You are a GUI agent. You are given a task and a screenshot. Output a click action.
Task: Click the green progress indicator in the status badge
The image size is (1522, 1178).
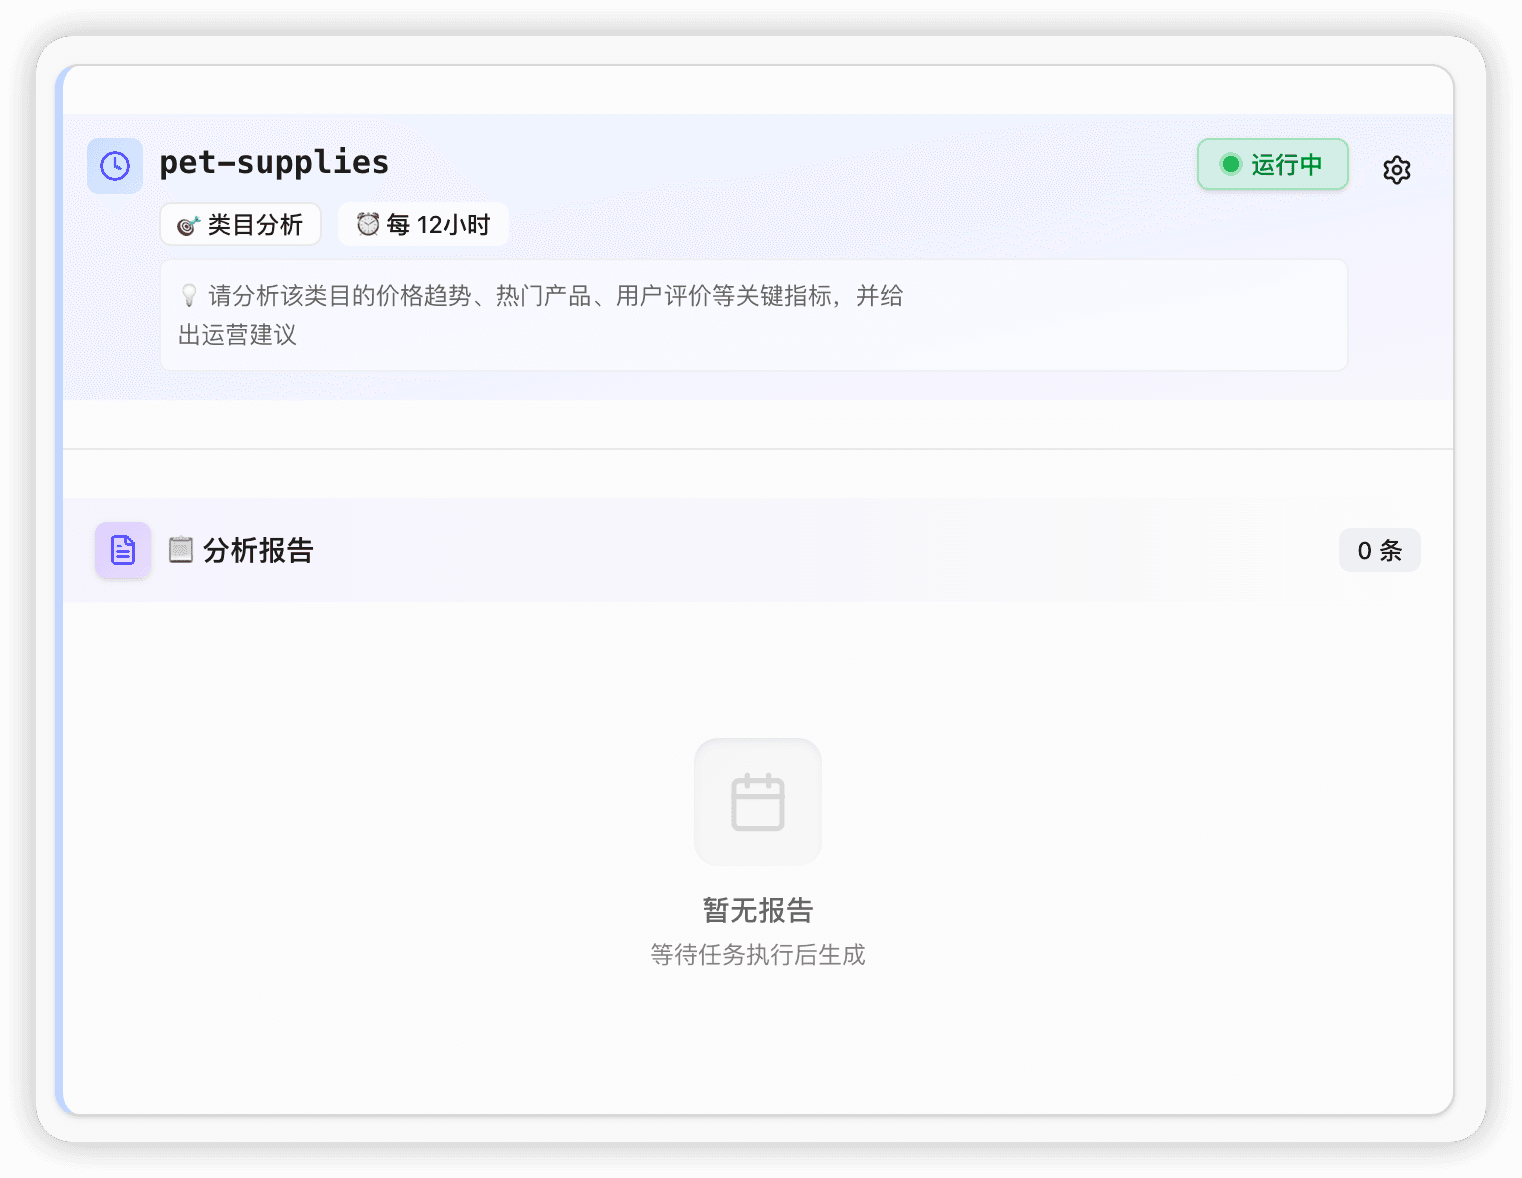click(x=1231, y=164)
